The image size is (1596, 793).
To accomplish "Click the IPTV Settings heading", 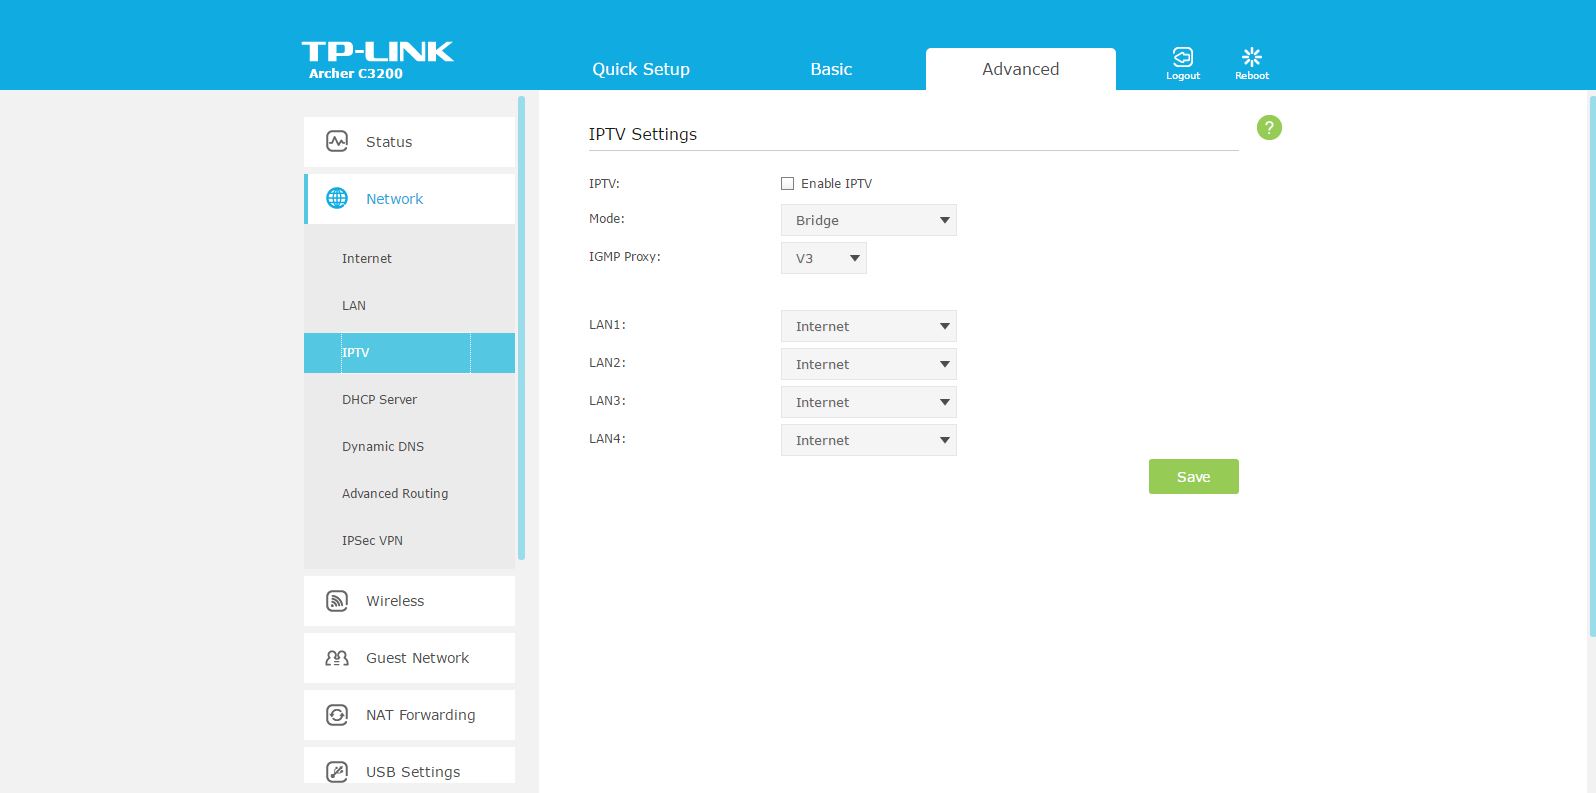I will pyautogui.click(x=643, y=134).
